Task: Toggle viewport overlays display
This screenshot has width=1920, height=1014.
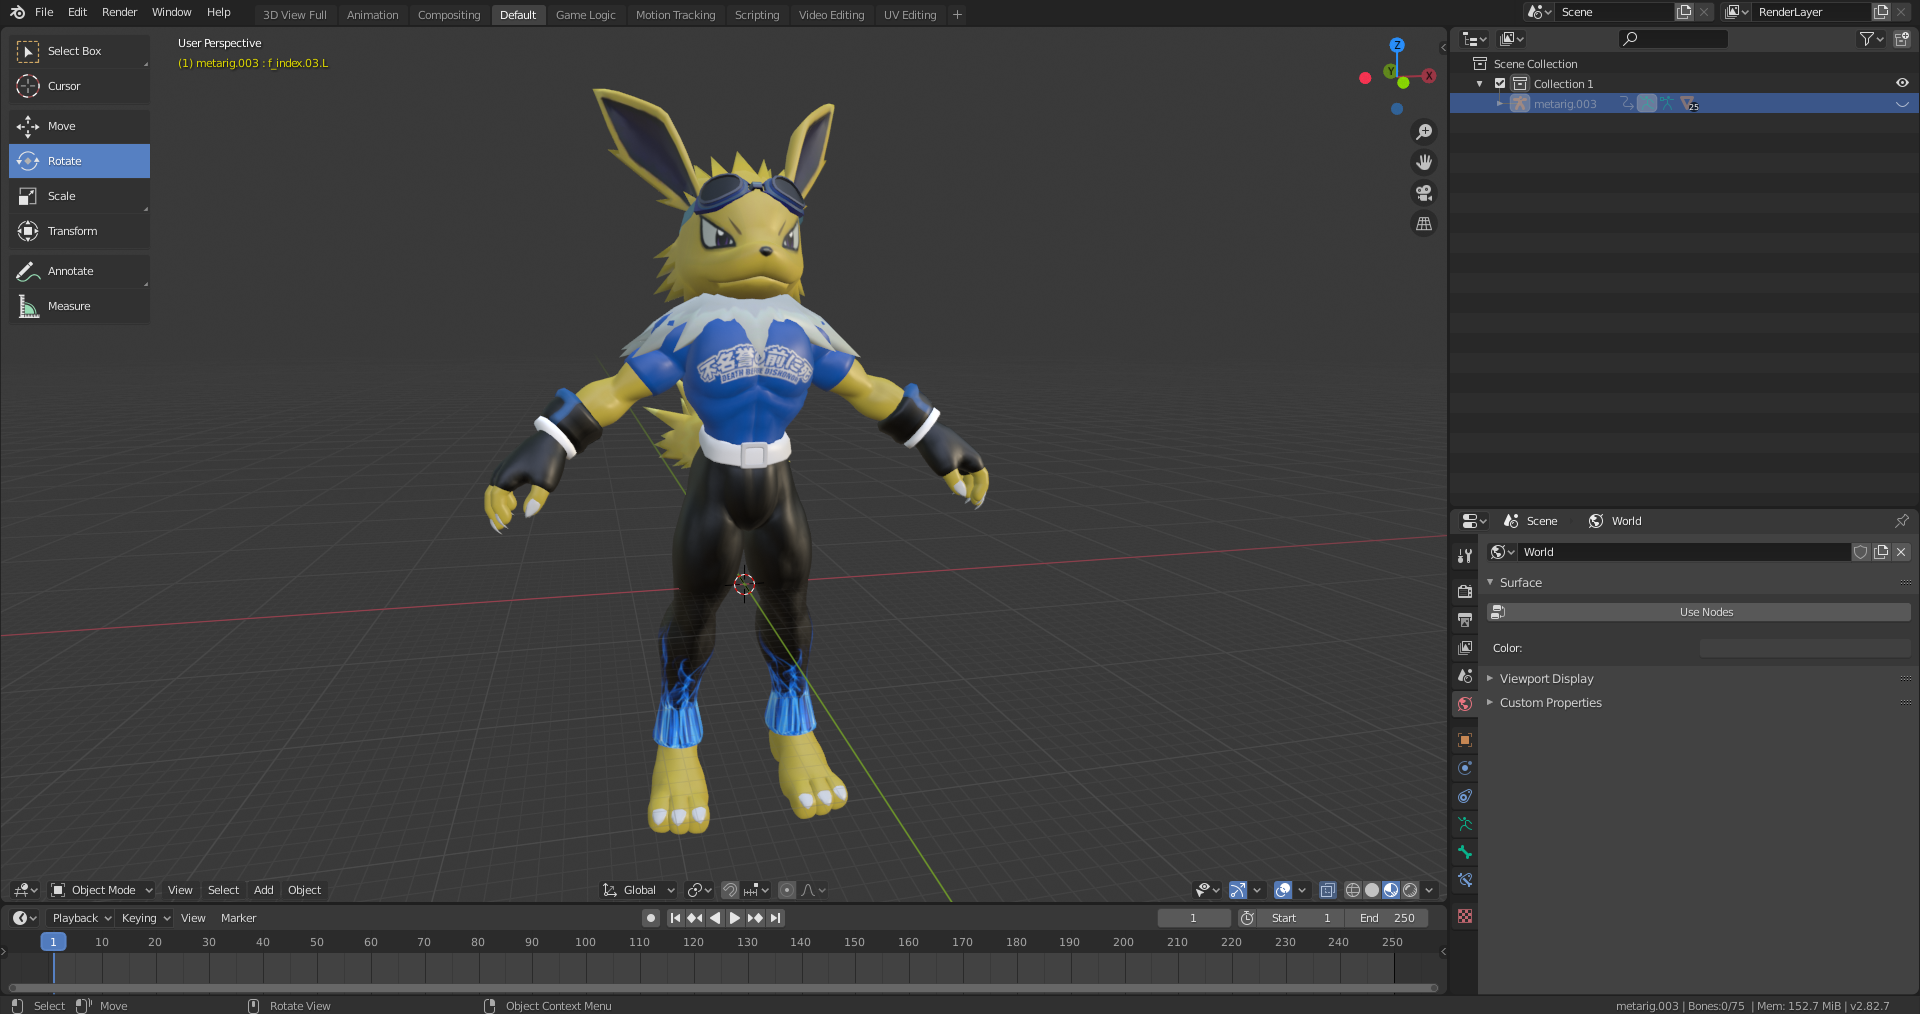Action: pos(1283,890)
